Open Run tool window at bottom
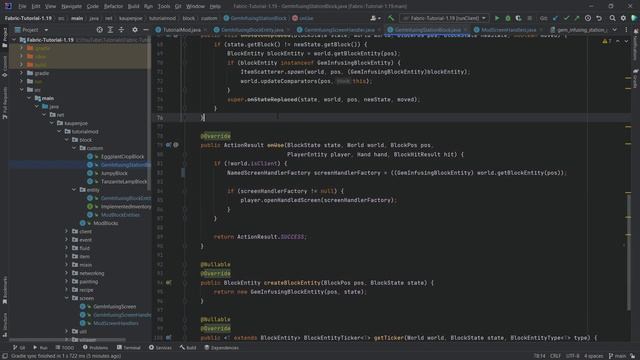Viewport: 640px width, 360px height. point(40,348)
